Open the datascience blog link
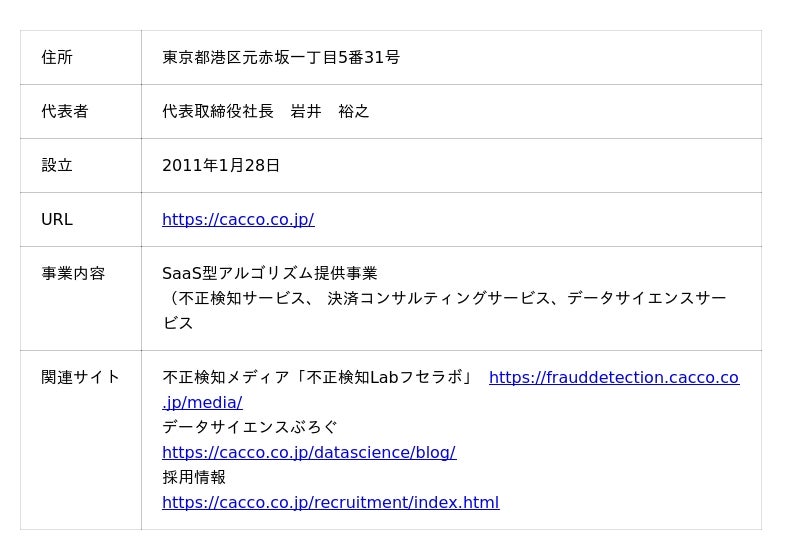This screenshot has width=800, height=560. point(308,453)
